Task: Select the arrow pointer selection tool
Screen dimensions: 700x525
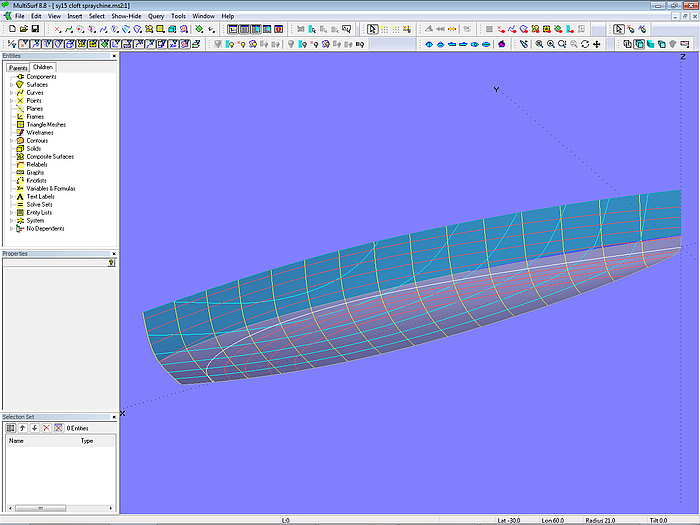Action: pyautogui.click(x=372, y=29)
